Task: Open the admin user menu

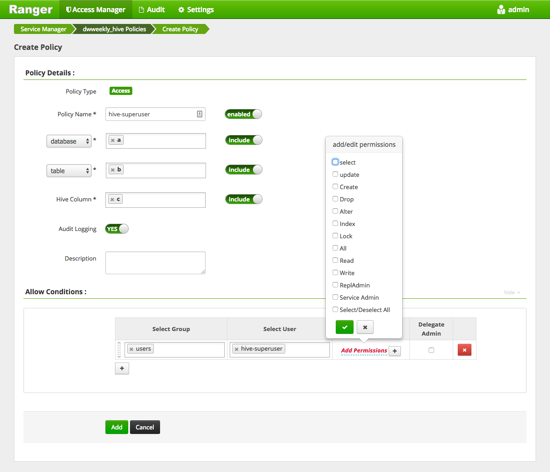Action: [x=513, y=9]
